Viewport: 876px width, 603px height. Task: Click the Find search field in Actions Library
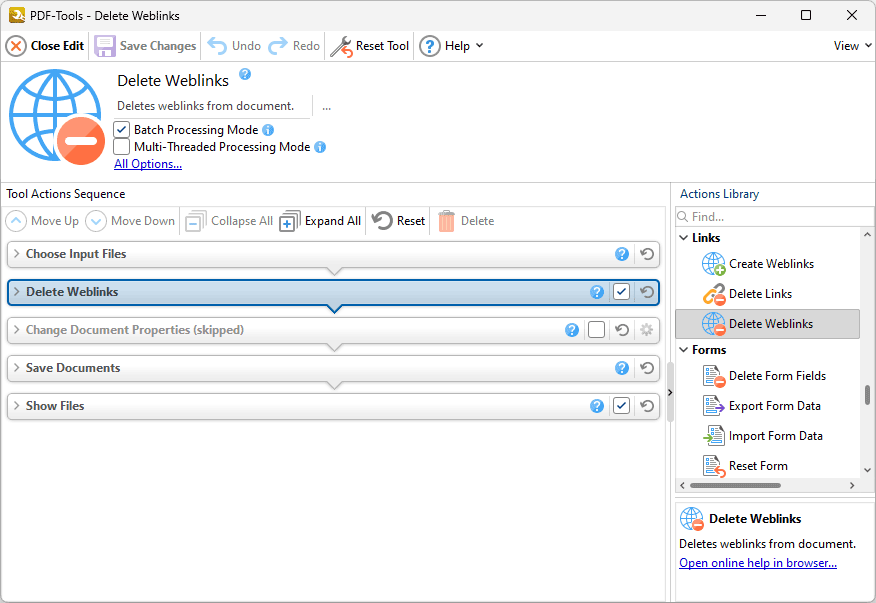pyautogui.click(x=774, y=217)
